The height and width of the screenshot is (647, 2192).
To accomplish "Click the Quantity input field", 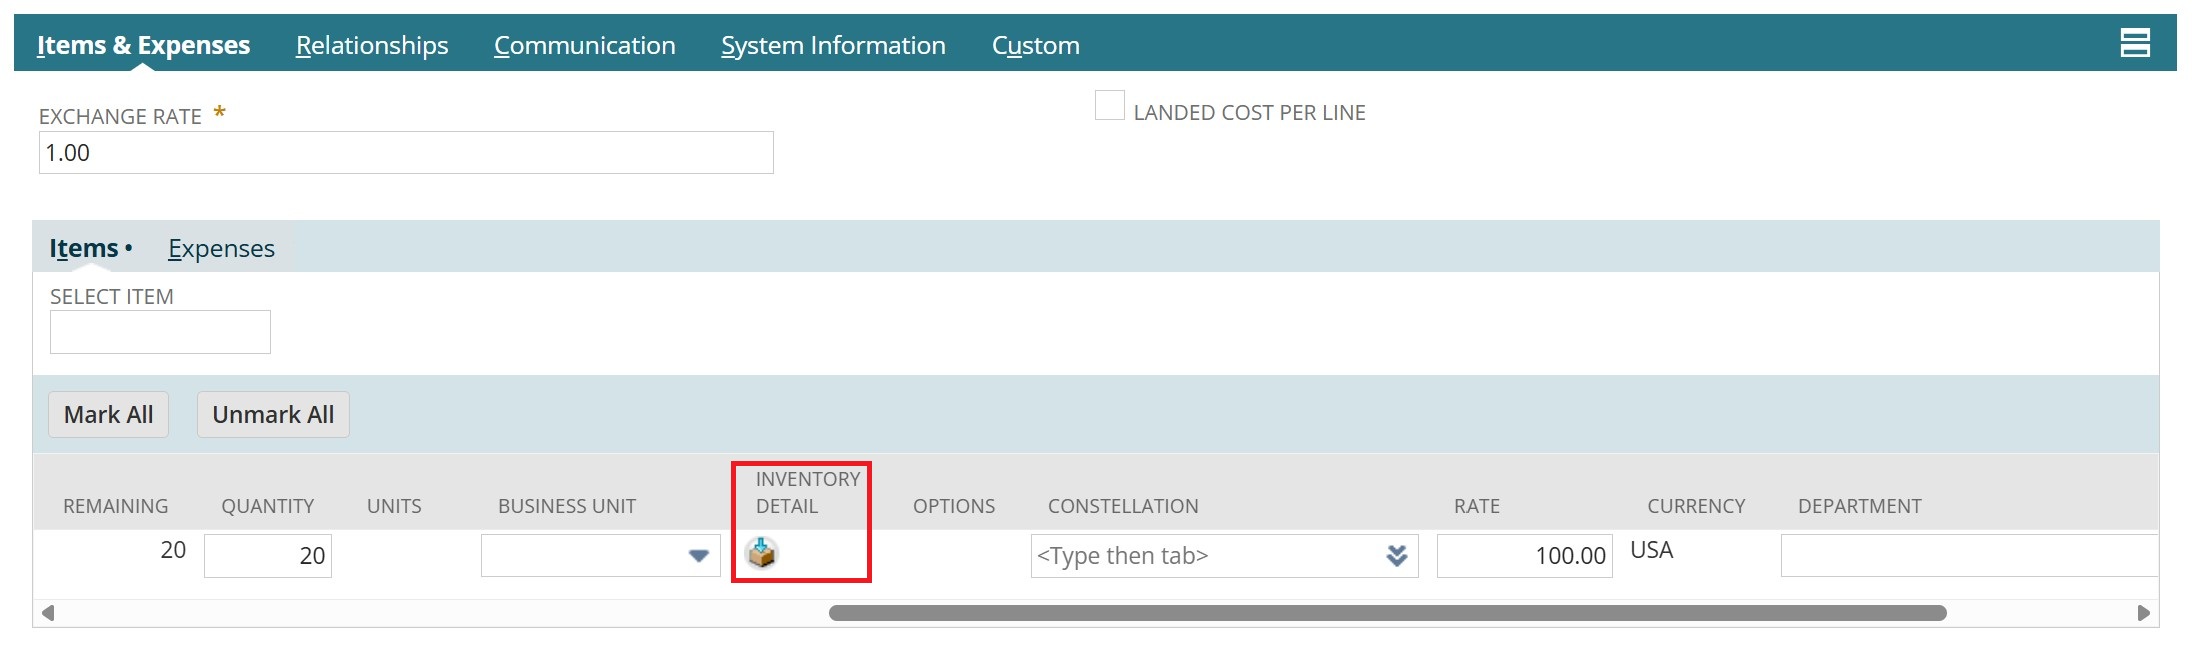I will 267,556.
